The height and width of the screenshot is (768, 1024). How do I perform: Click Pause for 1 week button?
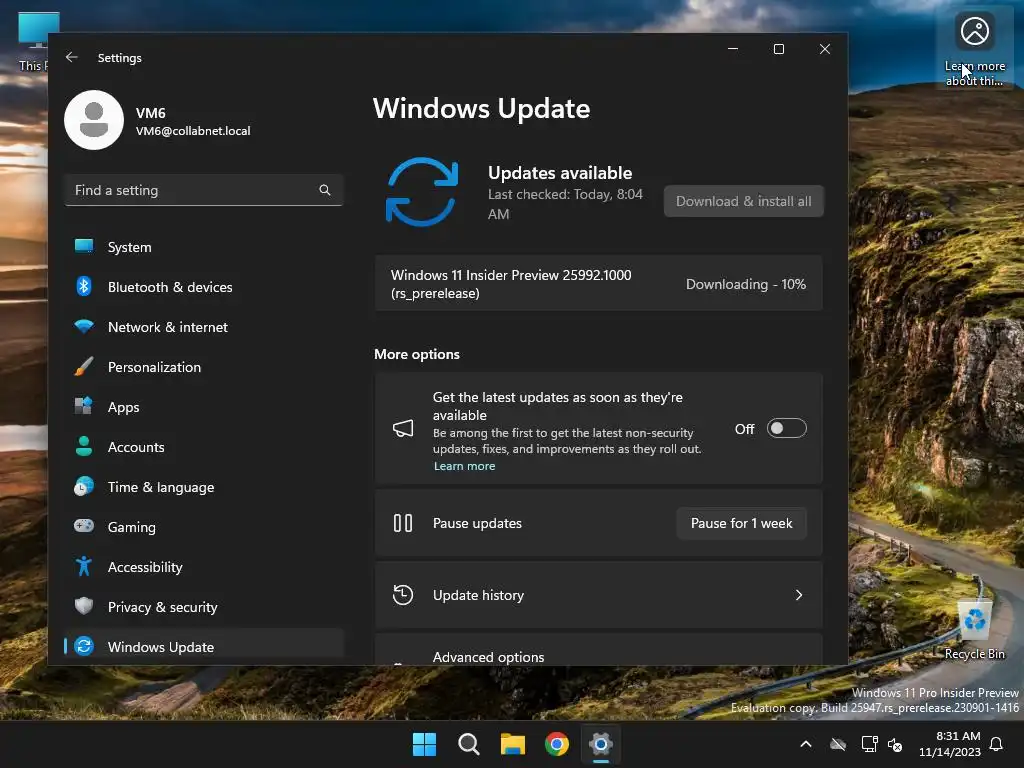coord(741,523)
